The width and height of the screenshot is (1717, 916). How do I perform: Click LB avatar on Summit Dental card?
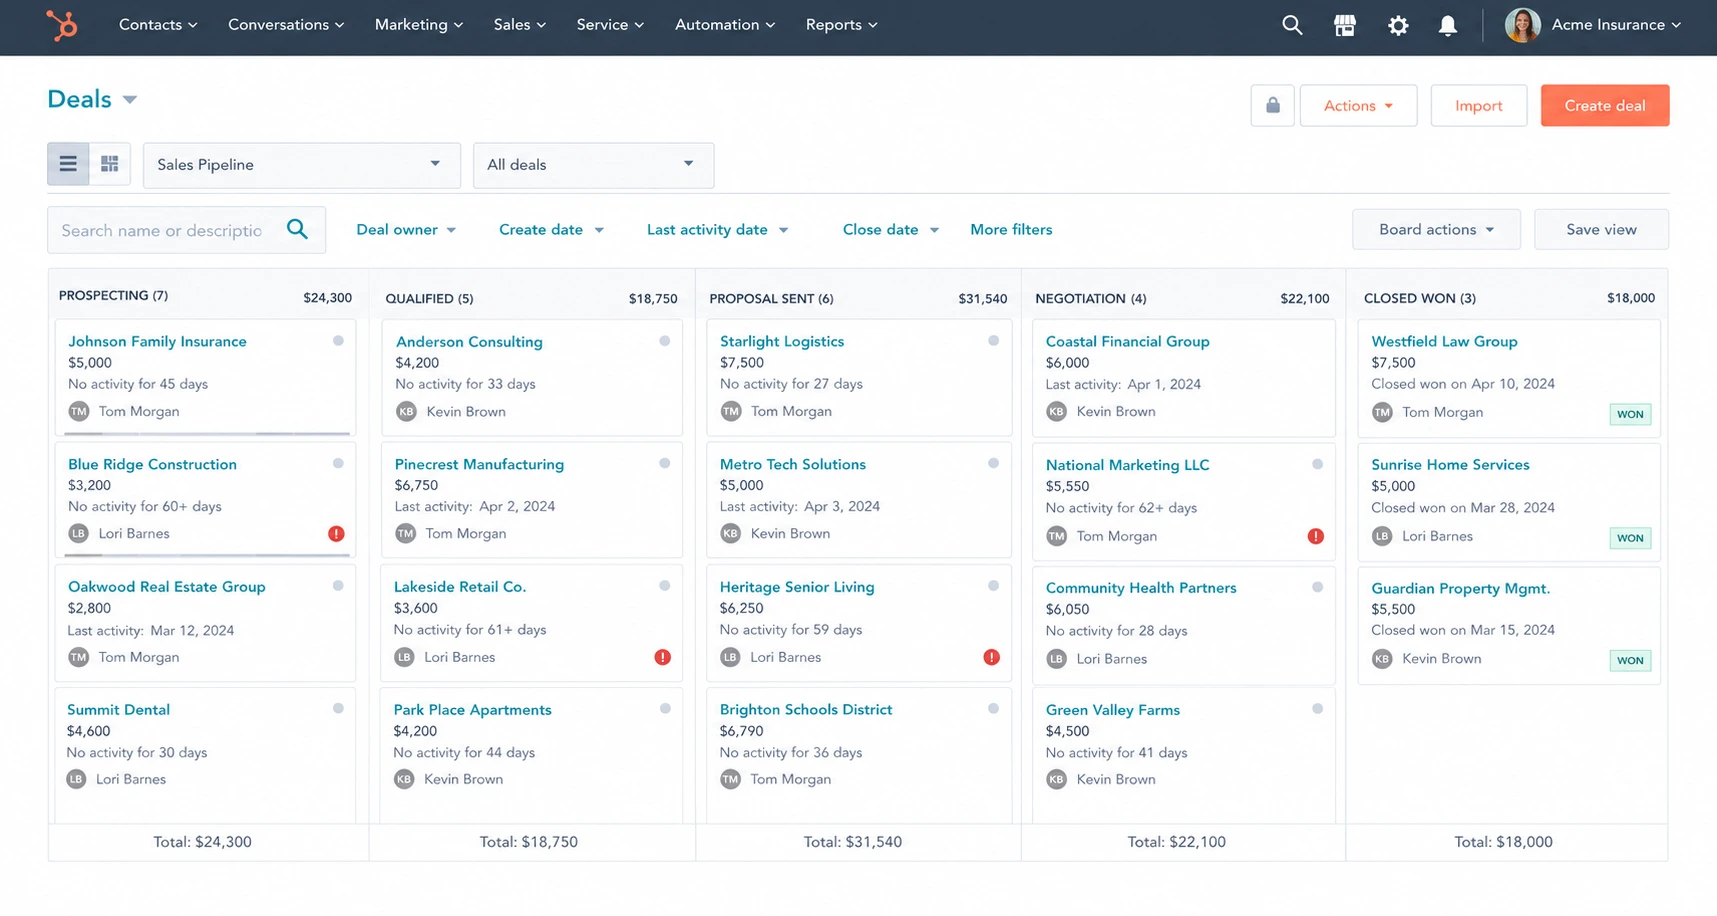pos(77,779)
